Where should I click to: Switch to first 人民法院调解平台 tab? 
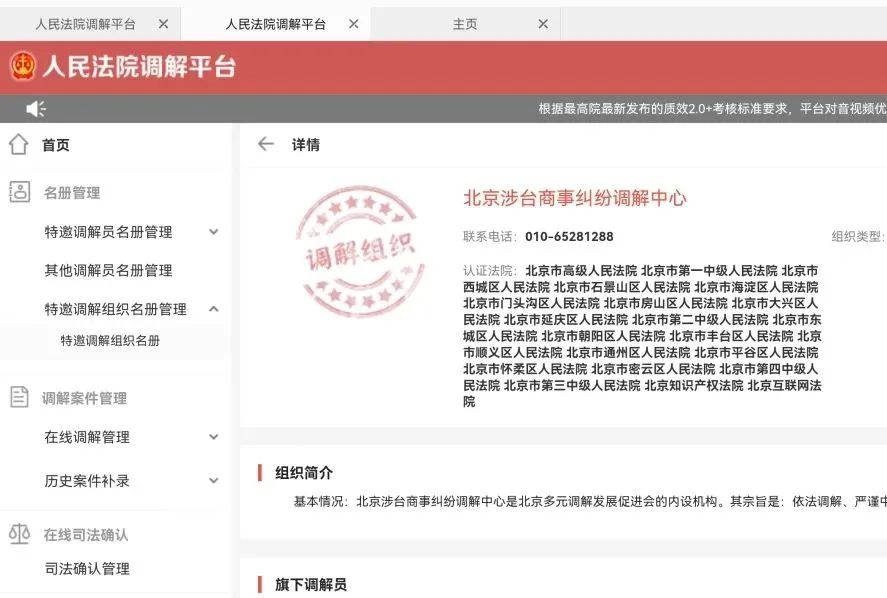pos(85,24)
